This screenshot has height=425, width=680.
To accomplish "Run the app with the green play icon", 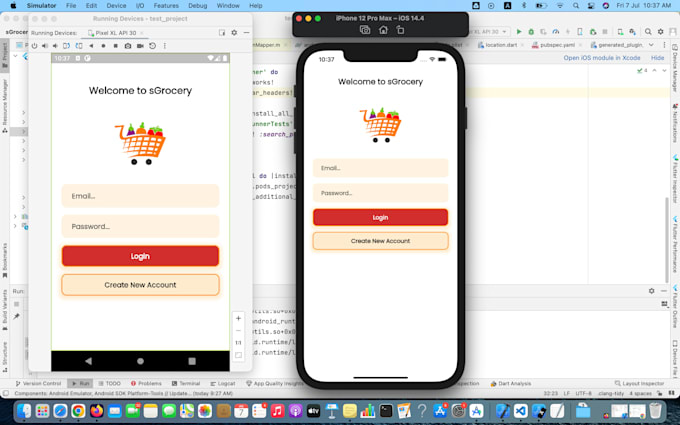I will point(519,32).
